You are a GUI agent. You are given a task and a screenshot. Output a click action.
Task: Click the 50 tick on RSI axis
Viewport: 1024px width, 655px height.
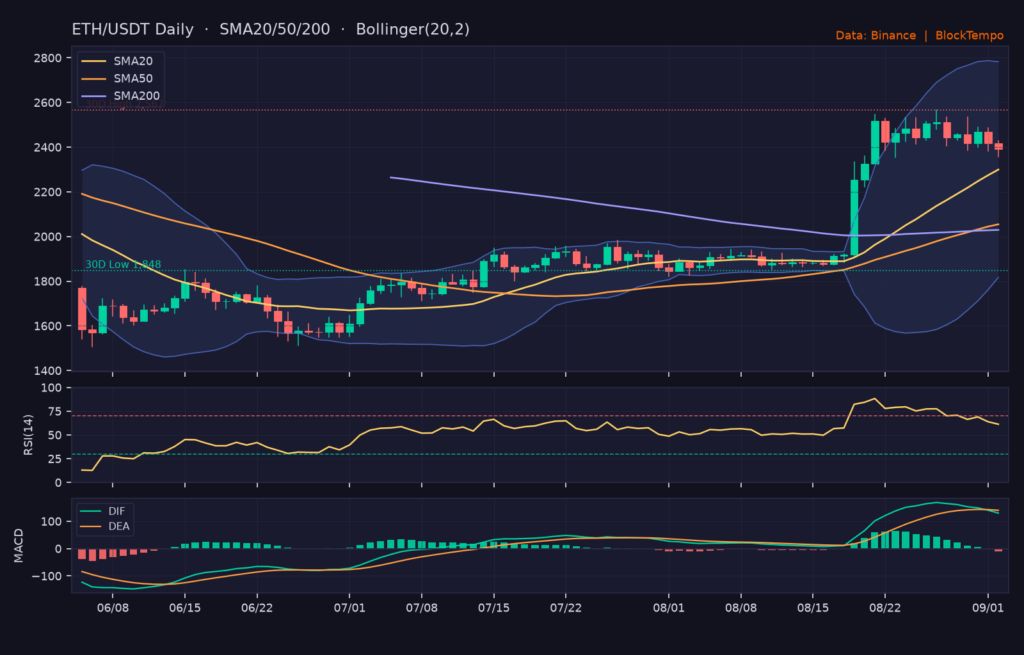click(x=55, y=435)
